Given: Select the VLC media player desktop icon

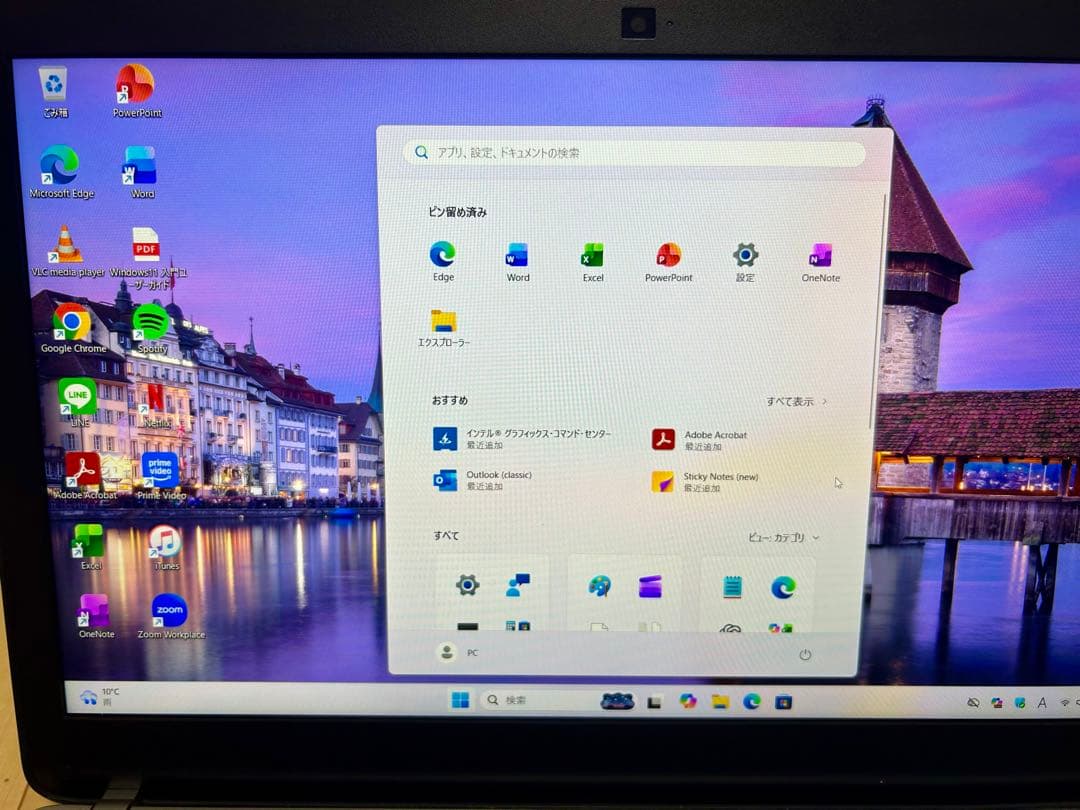Looking at the screenshot, I should 67,252.
